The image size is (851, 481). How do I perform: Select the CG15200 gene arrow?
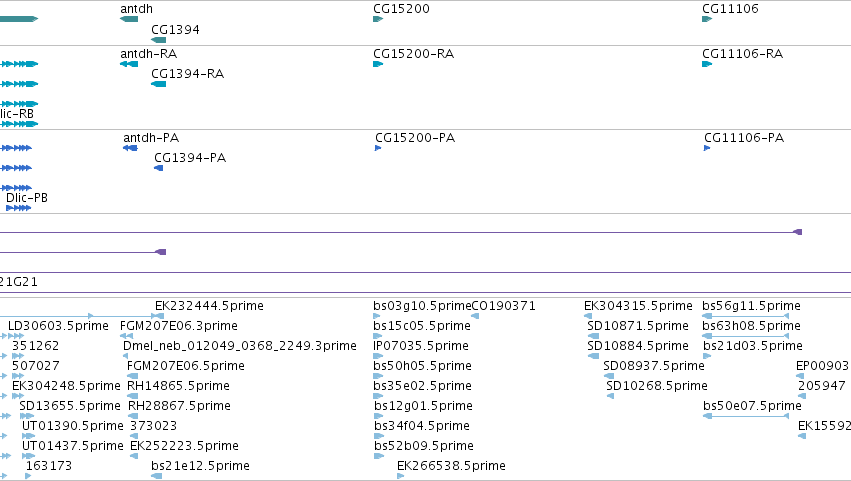(x=378, y=19)
